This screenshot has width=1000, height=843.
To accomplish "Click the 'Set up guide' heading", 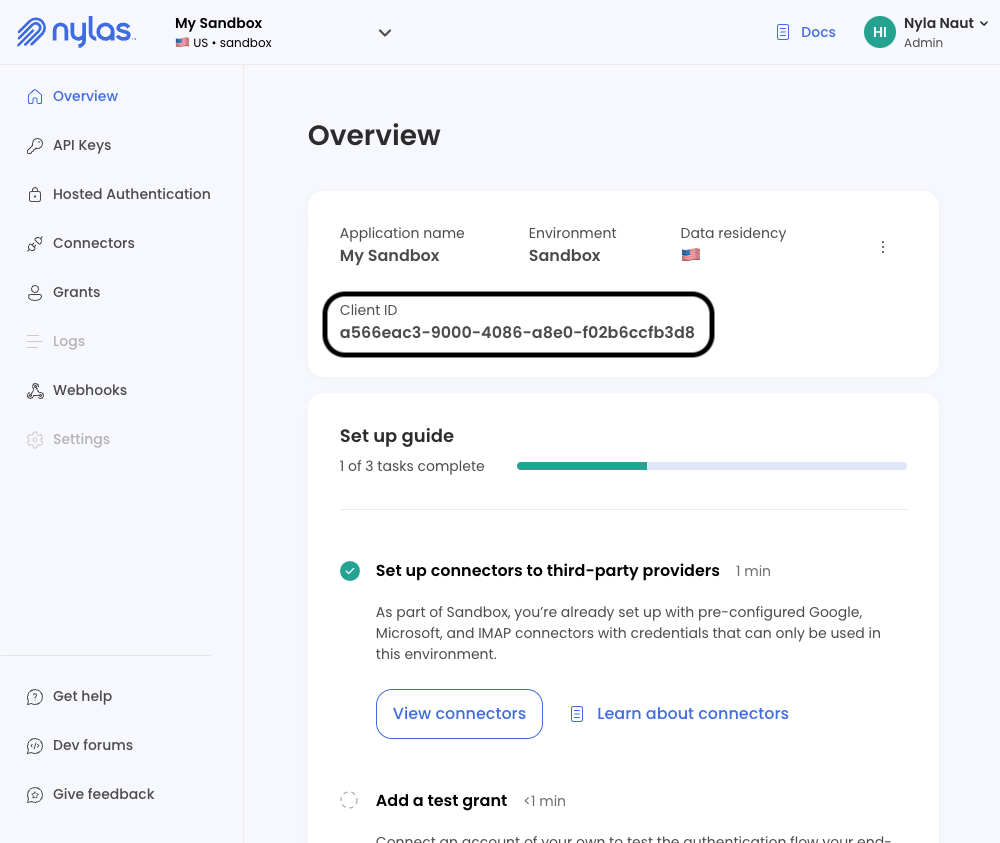I will click(397, 436).
